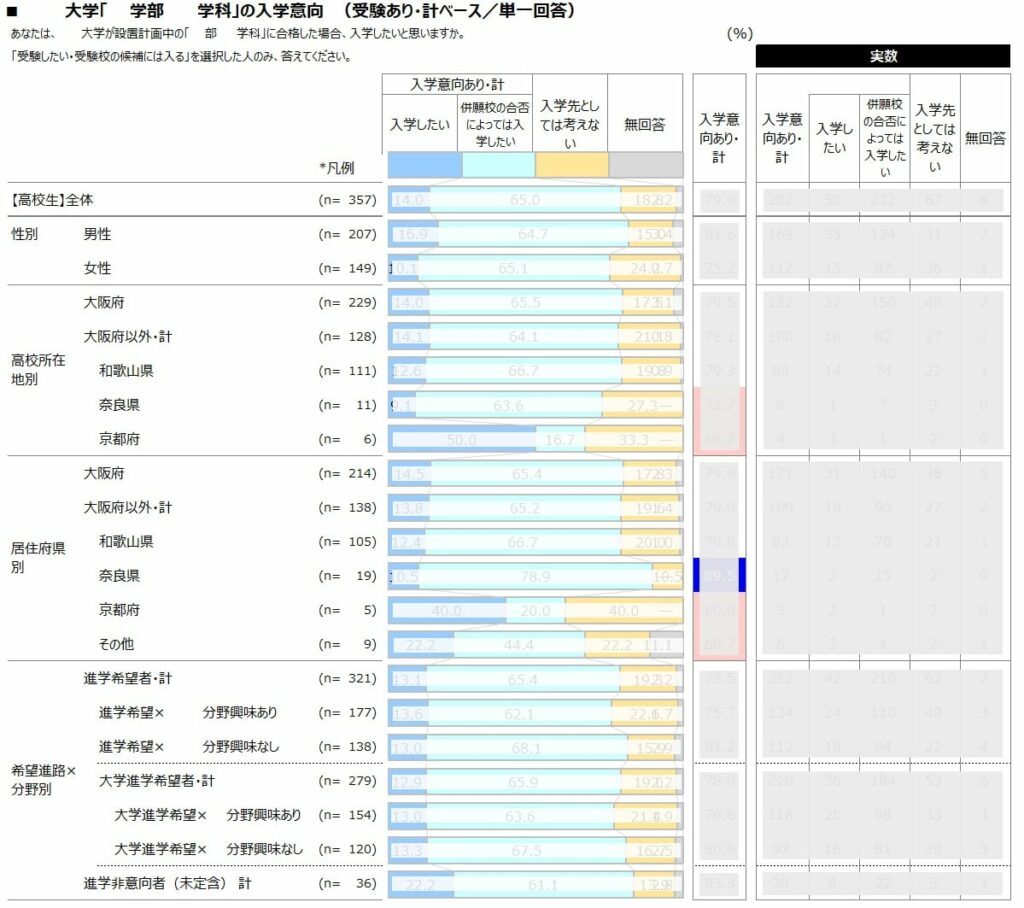Select the 進学希望者・計 row label

(127, 678)
